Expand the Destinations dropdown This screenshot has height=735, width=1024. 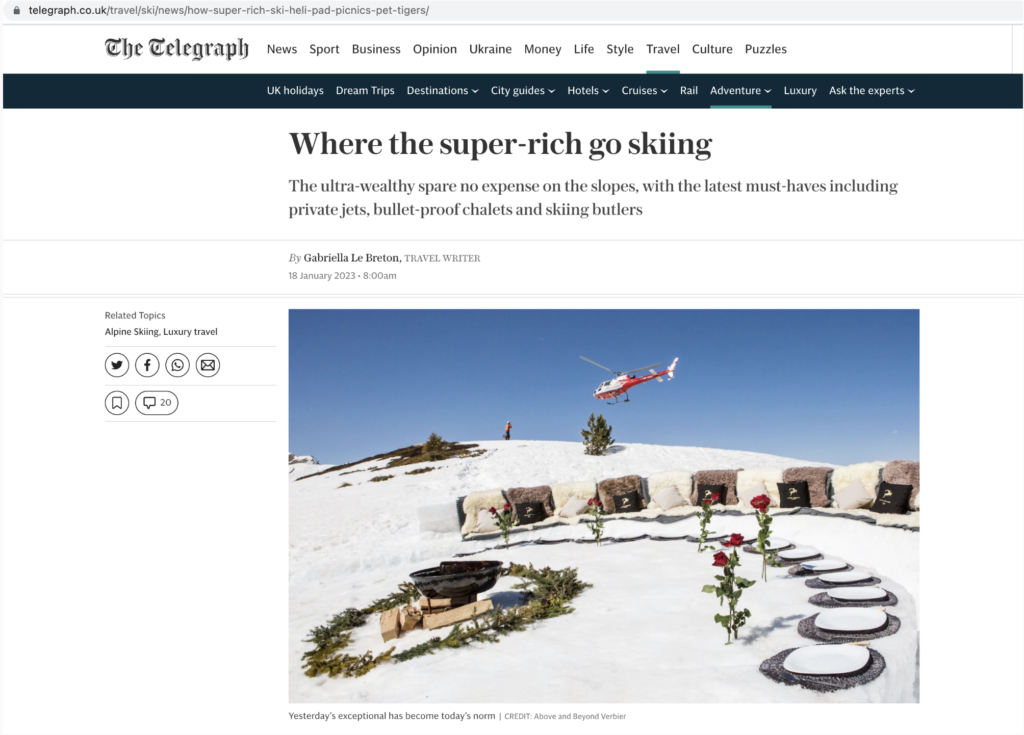[x=442, y=91]
